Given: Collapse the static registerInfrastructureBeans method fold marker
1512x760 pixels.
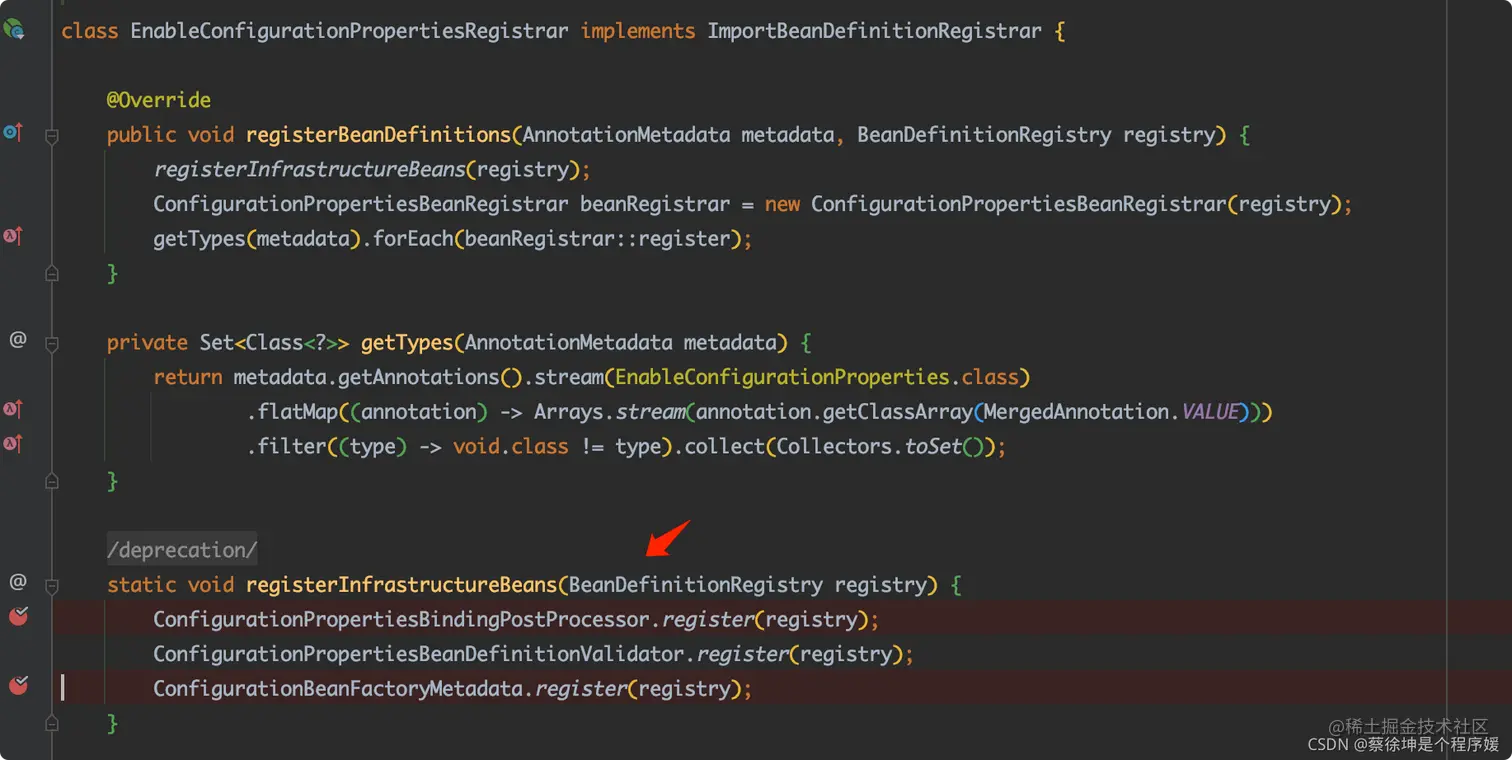Looking at the screenshot, I should (x=52, y=585).
